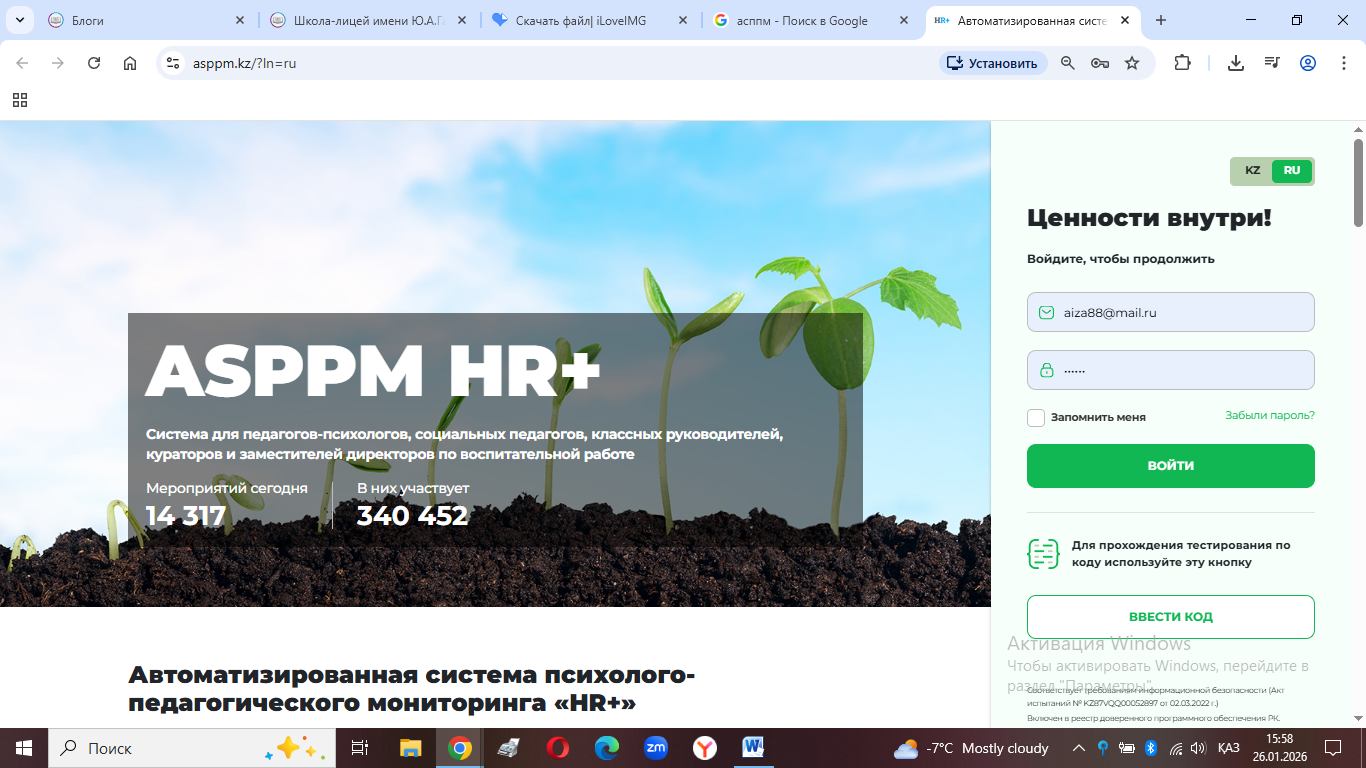Bookmark the page with the star icon
Screen dimensions: 1366x768
(1132, 62)
